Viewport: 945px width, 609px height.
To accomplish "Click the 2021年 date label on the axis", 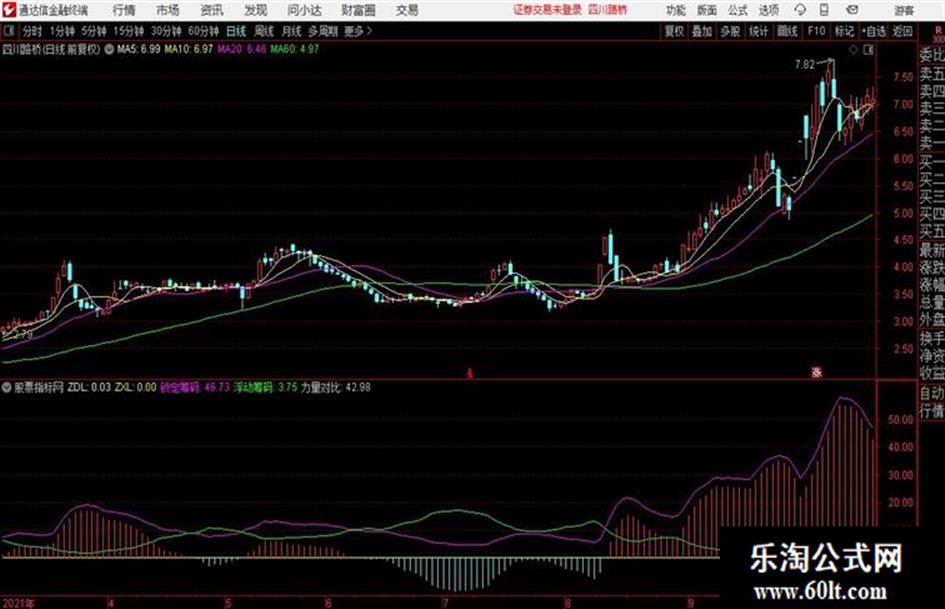I will coord(19,603).
